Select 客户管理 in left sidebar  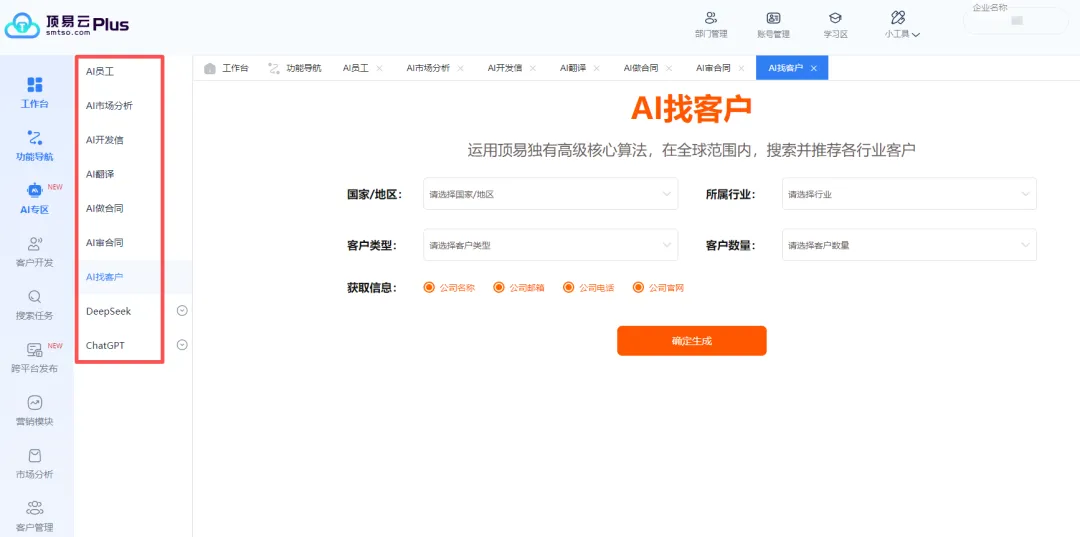[x=34, y=517]
